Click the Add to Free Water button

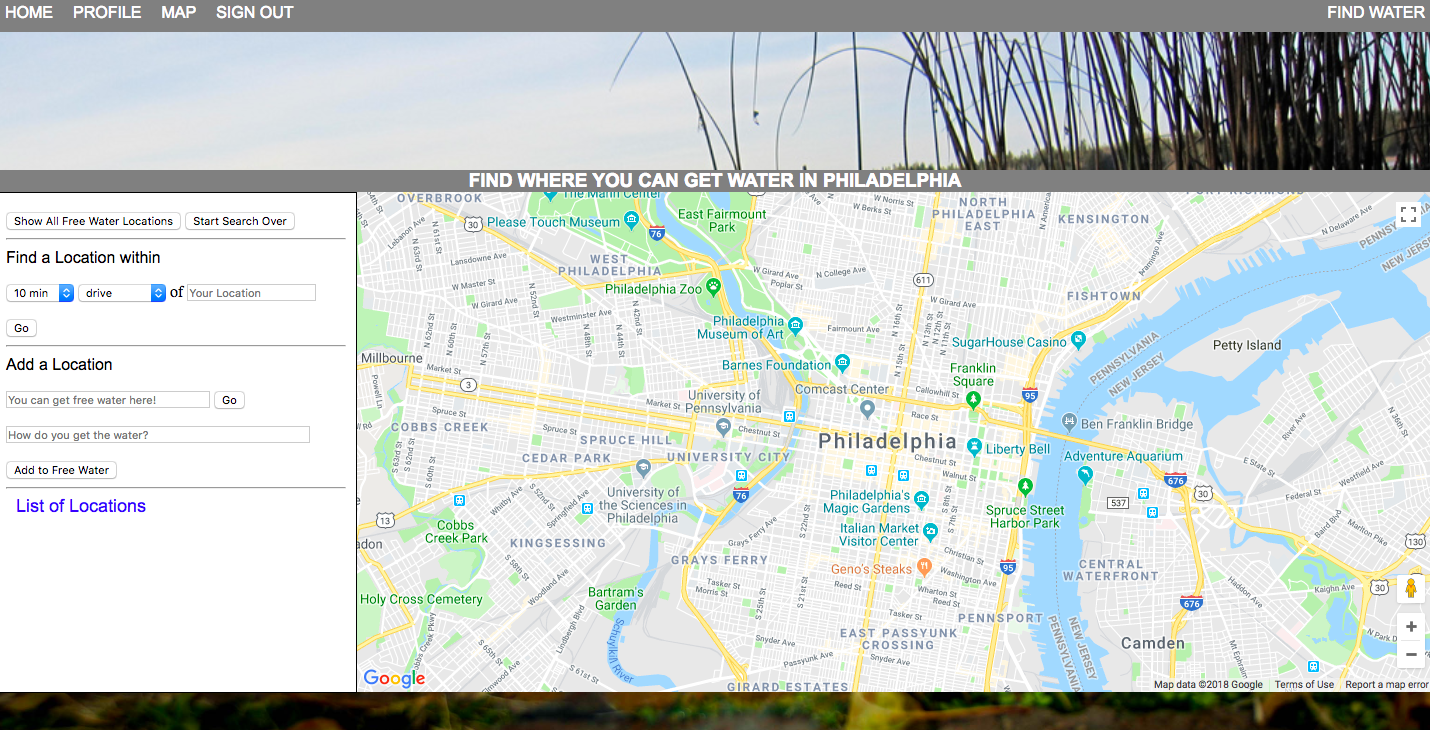coord(61,470)
